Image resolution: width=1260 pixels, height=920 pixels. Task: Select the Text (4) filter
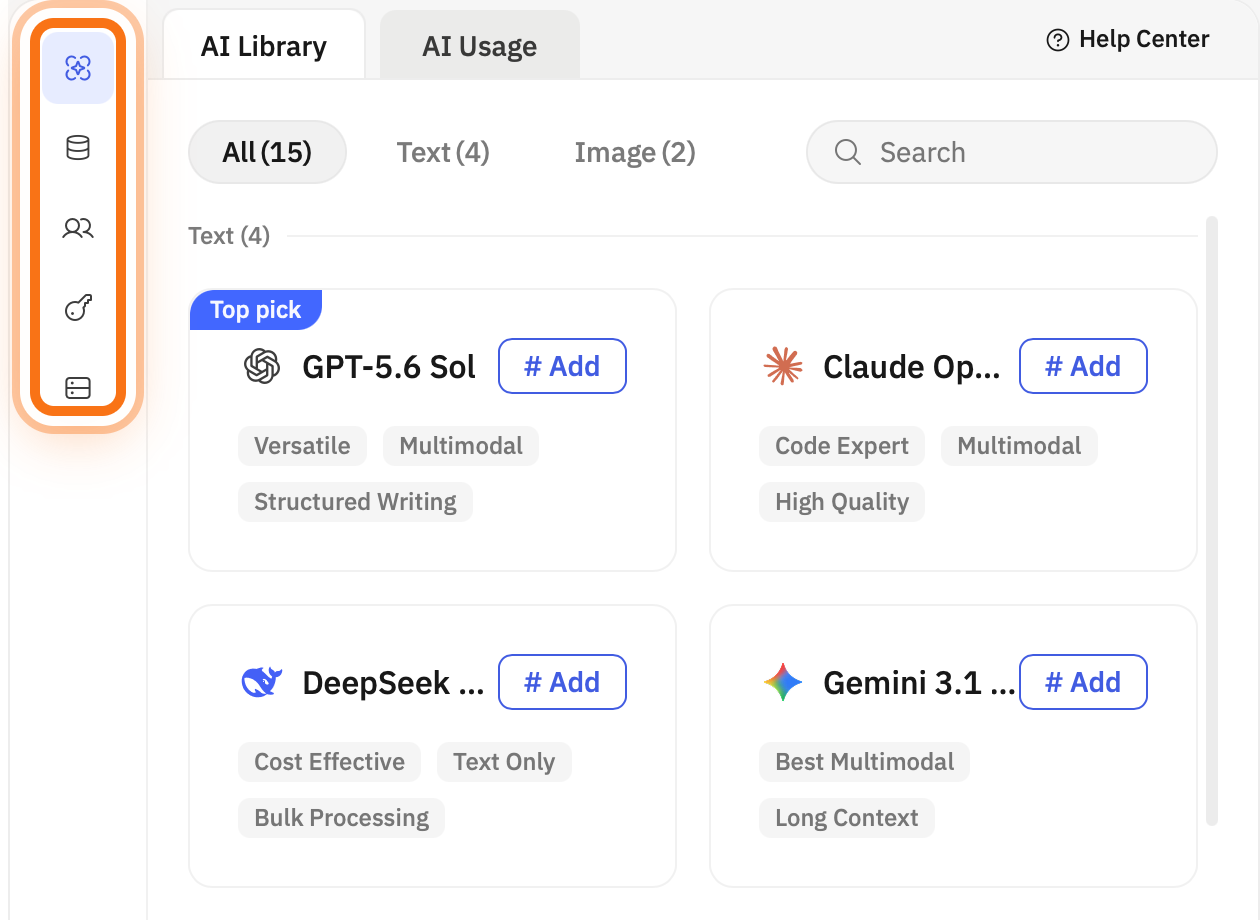443,152
